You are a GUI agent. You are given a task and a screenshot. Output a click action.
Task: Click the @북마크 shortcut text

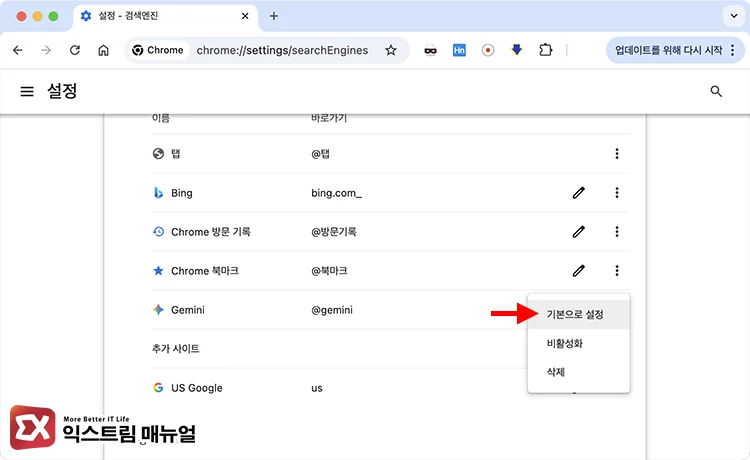coord(329,271)
